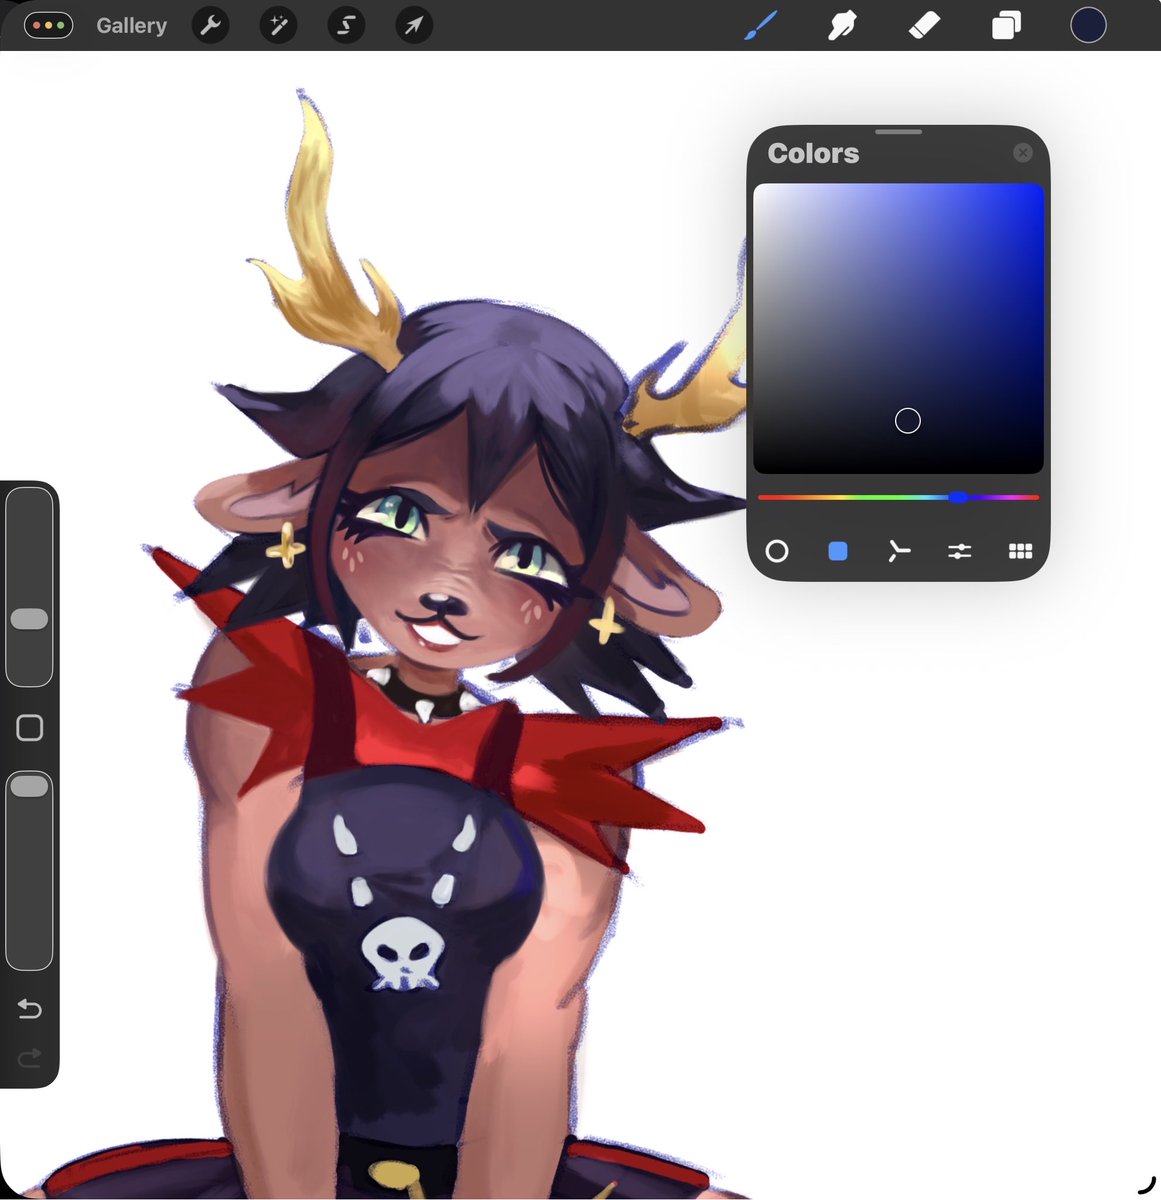Open the Gallery view
Viewport: 1161px width, 1200px height.
(131, 26)
